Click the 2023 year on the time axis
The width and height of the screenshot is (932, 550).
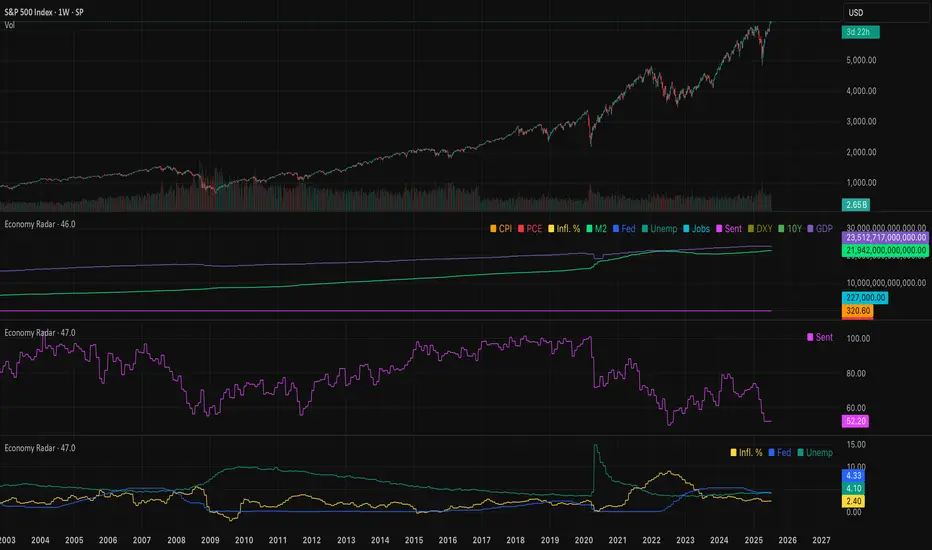685,540
